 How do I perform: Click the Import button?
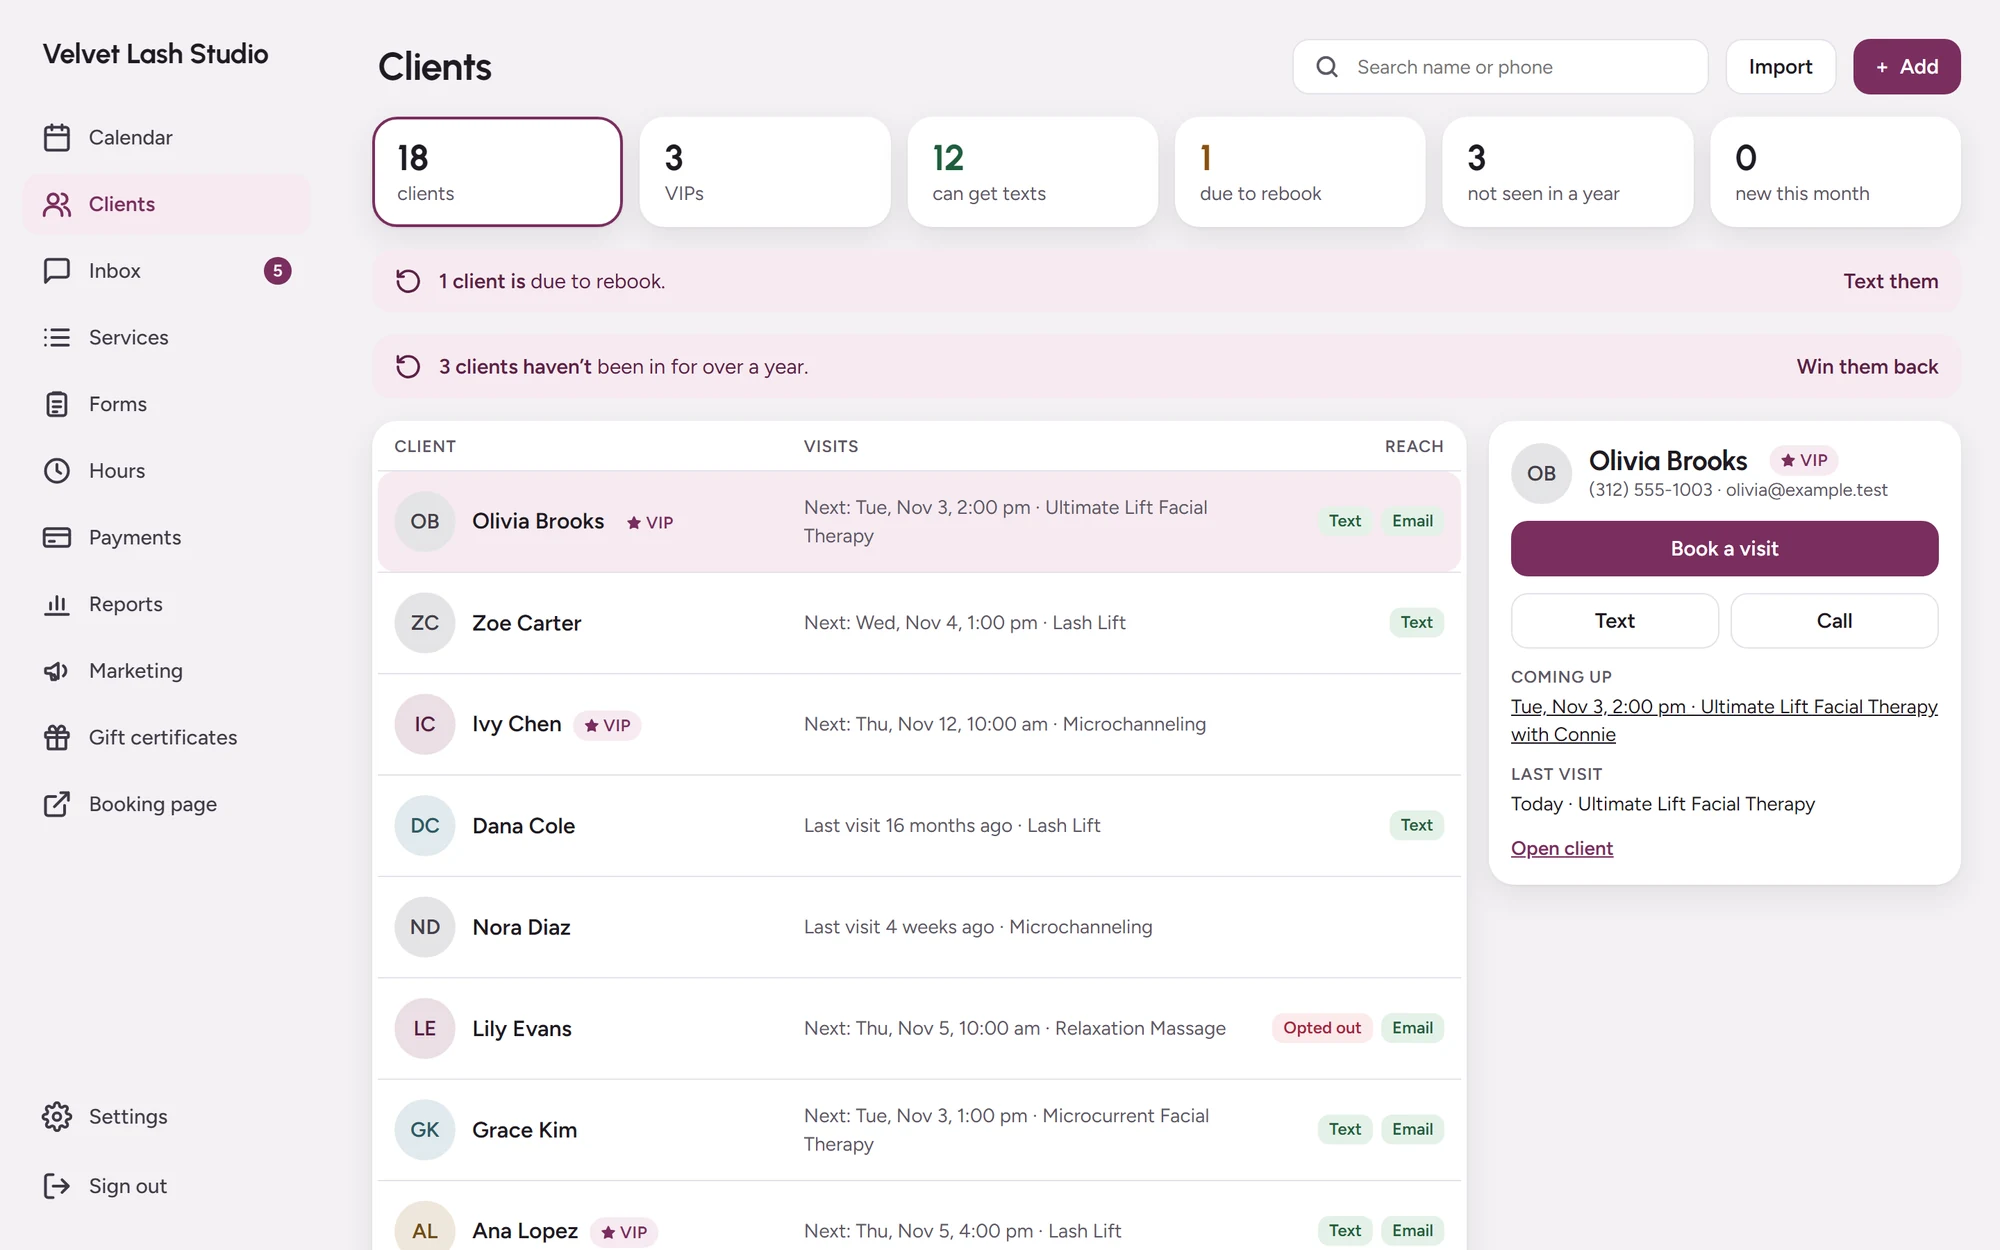[x=1780, y=67]
